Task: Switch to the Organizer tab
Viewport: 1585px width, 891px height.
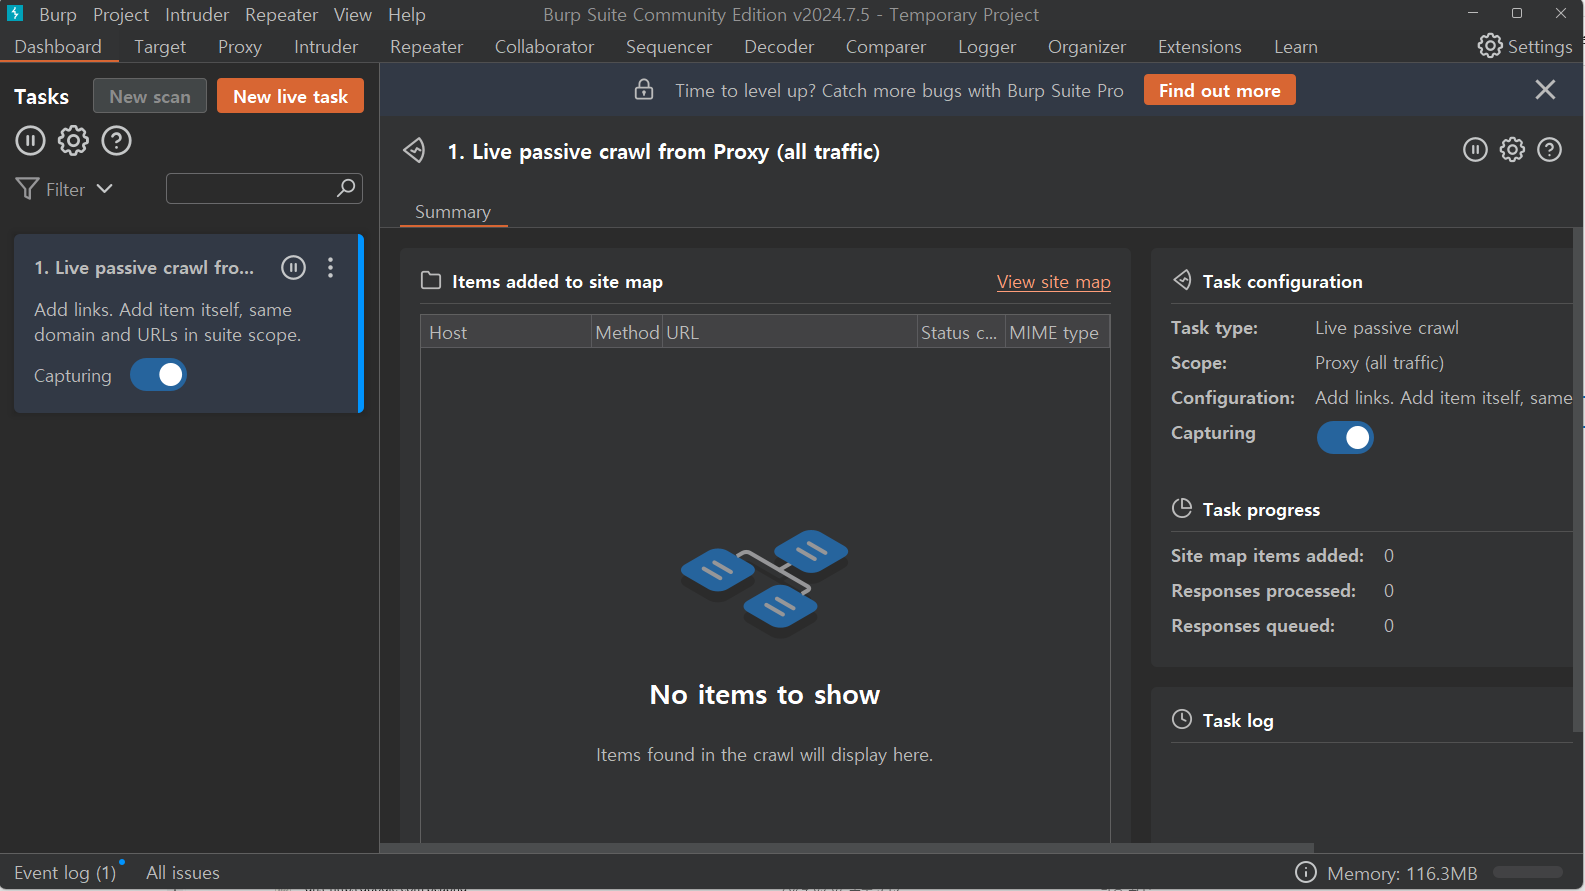Action: 1087,47
